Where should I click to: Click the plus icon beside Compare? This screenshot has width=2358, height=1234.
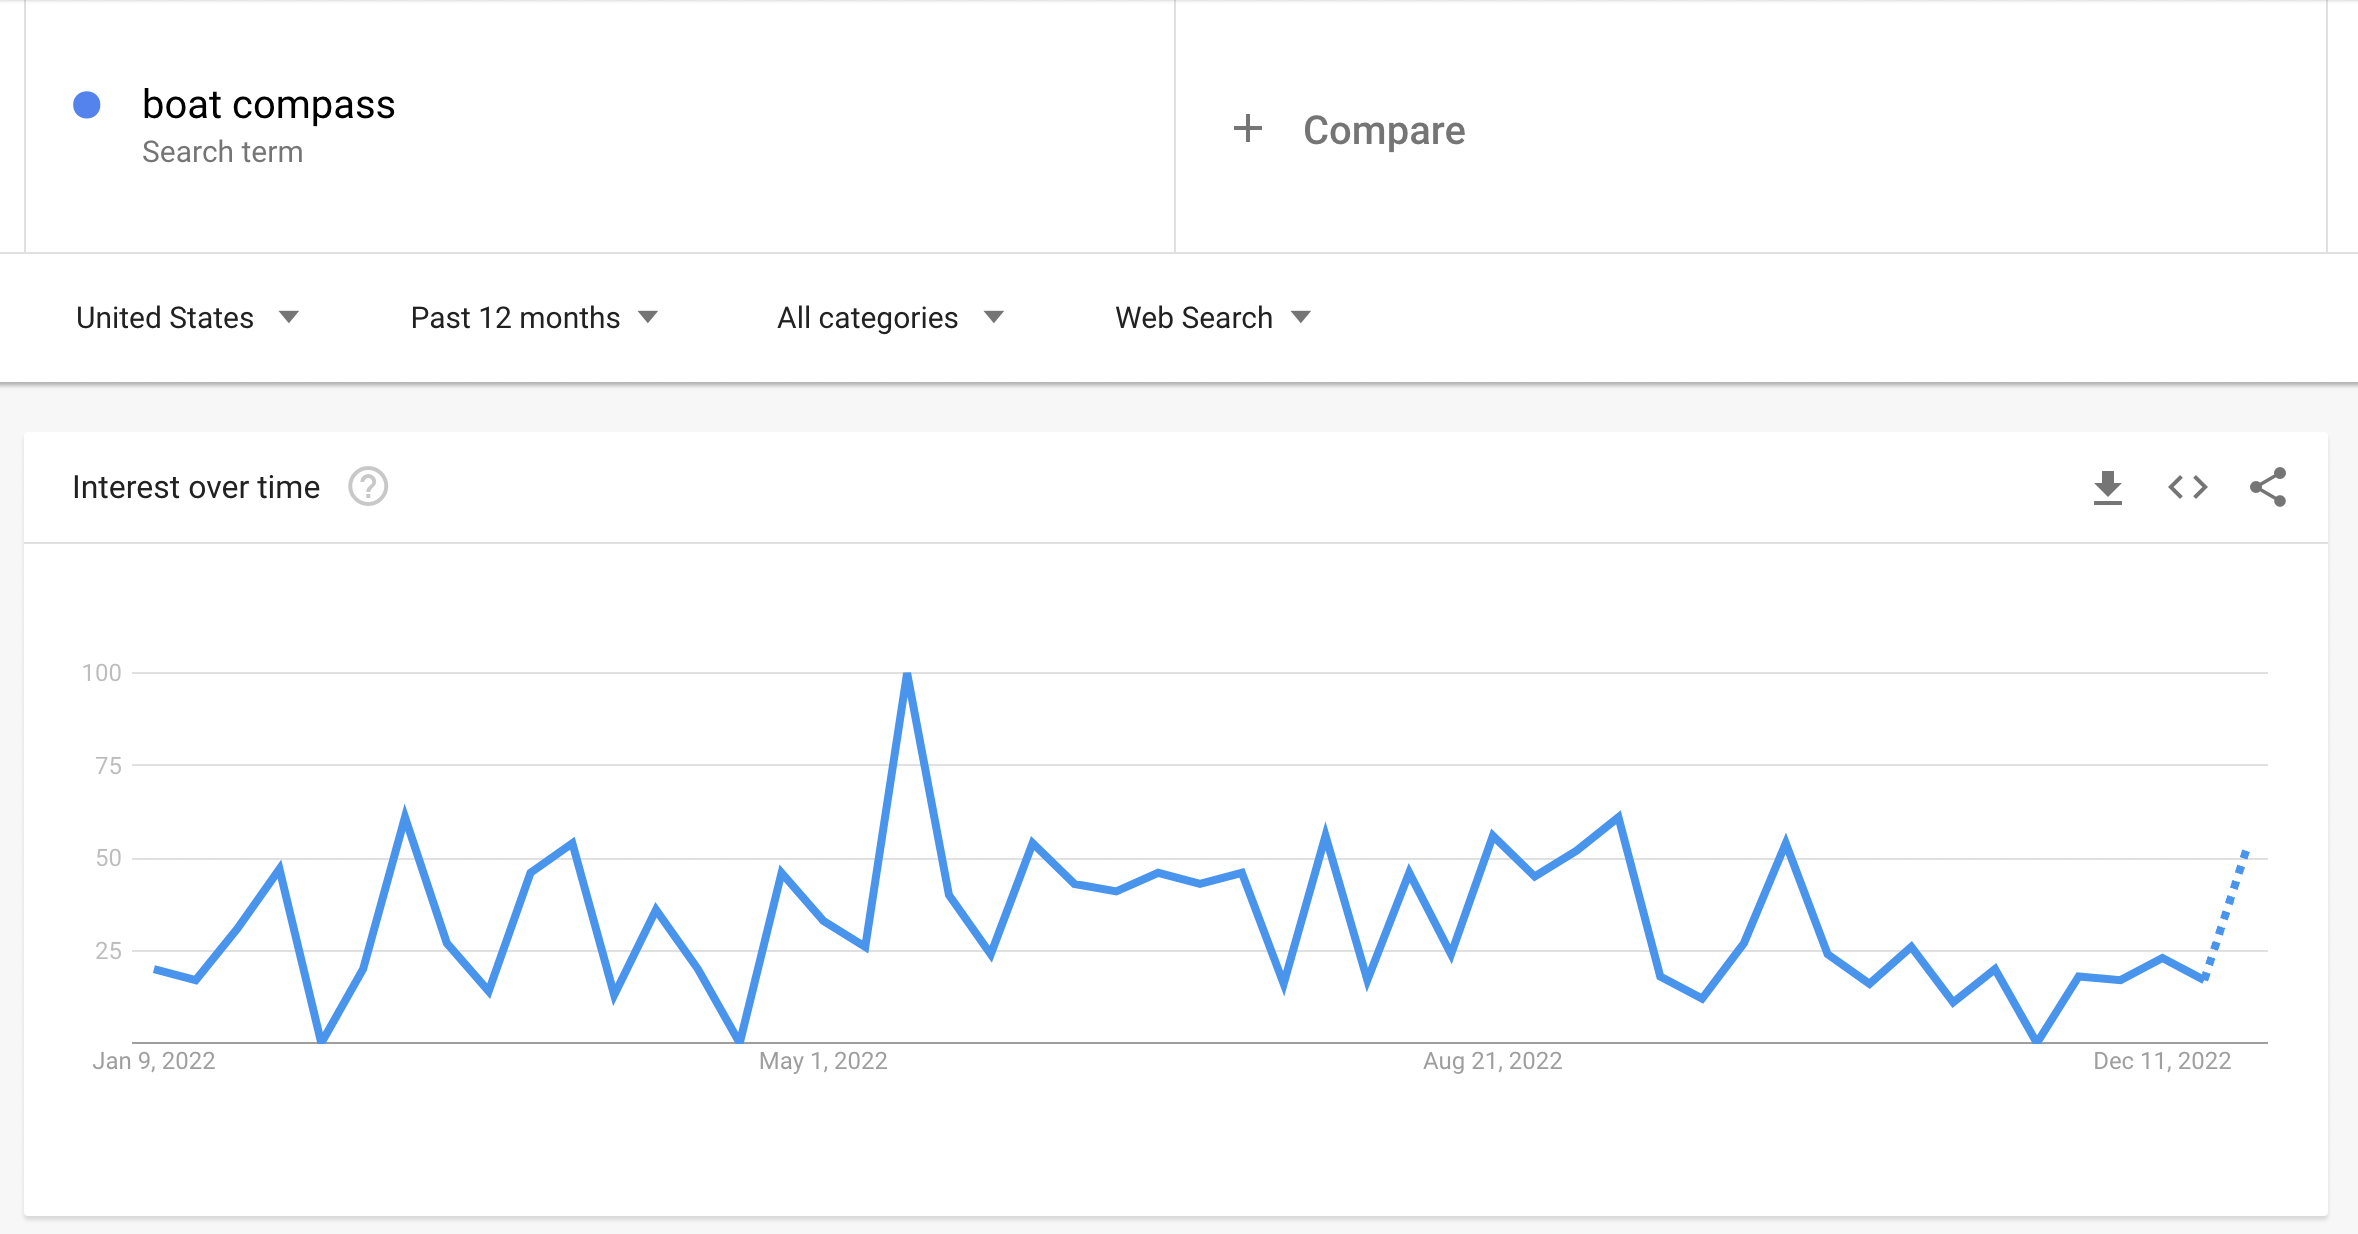click(1247, 128)
